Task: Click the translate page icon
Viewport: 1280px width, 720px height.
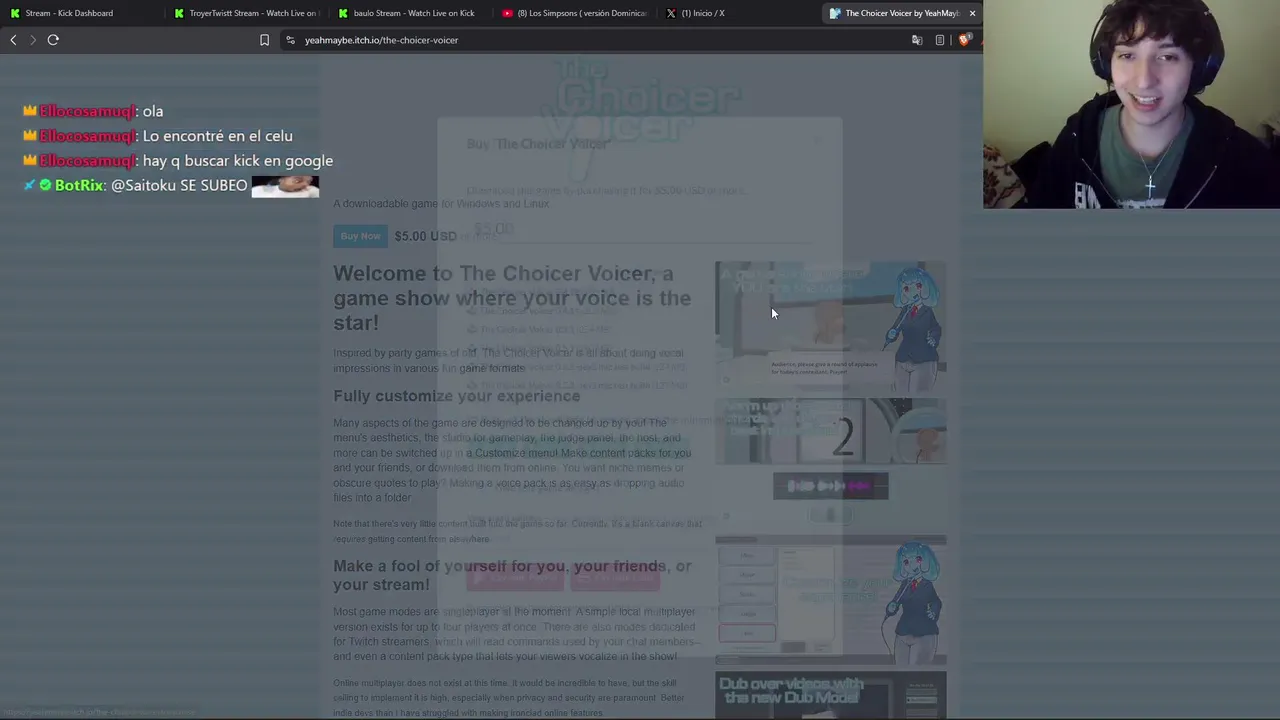Action: (x=917, y=40)
